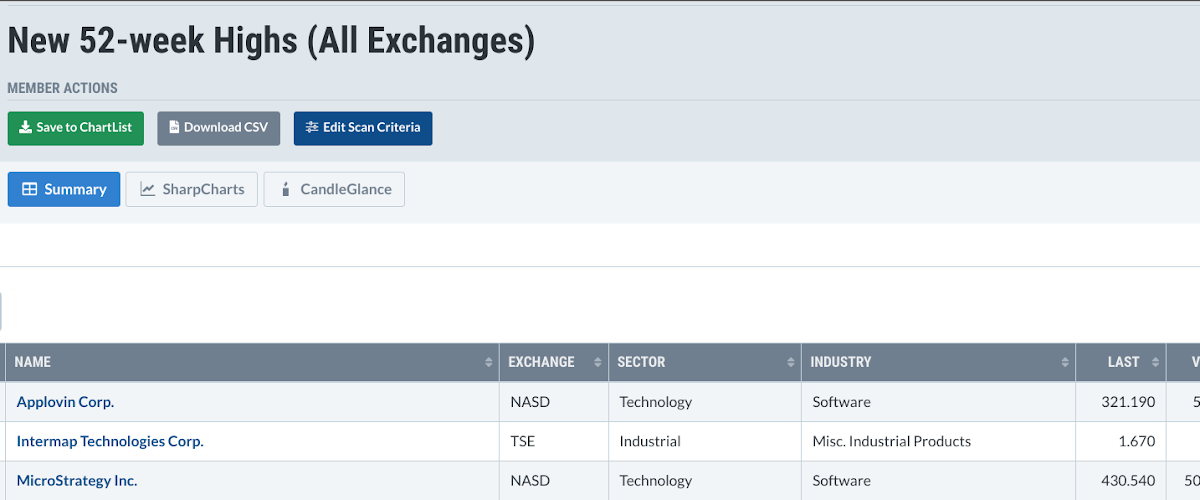Click the sort arrows icon in LAST header
The height and width of the screenshot is (500, 1200).
tap(1156, 362)
